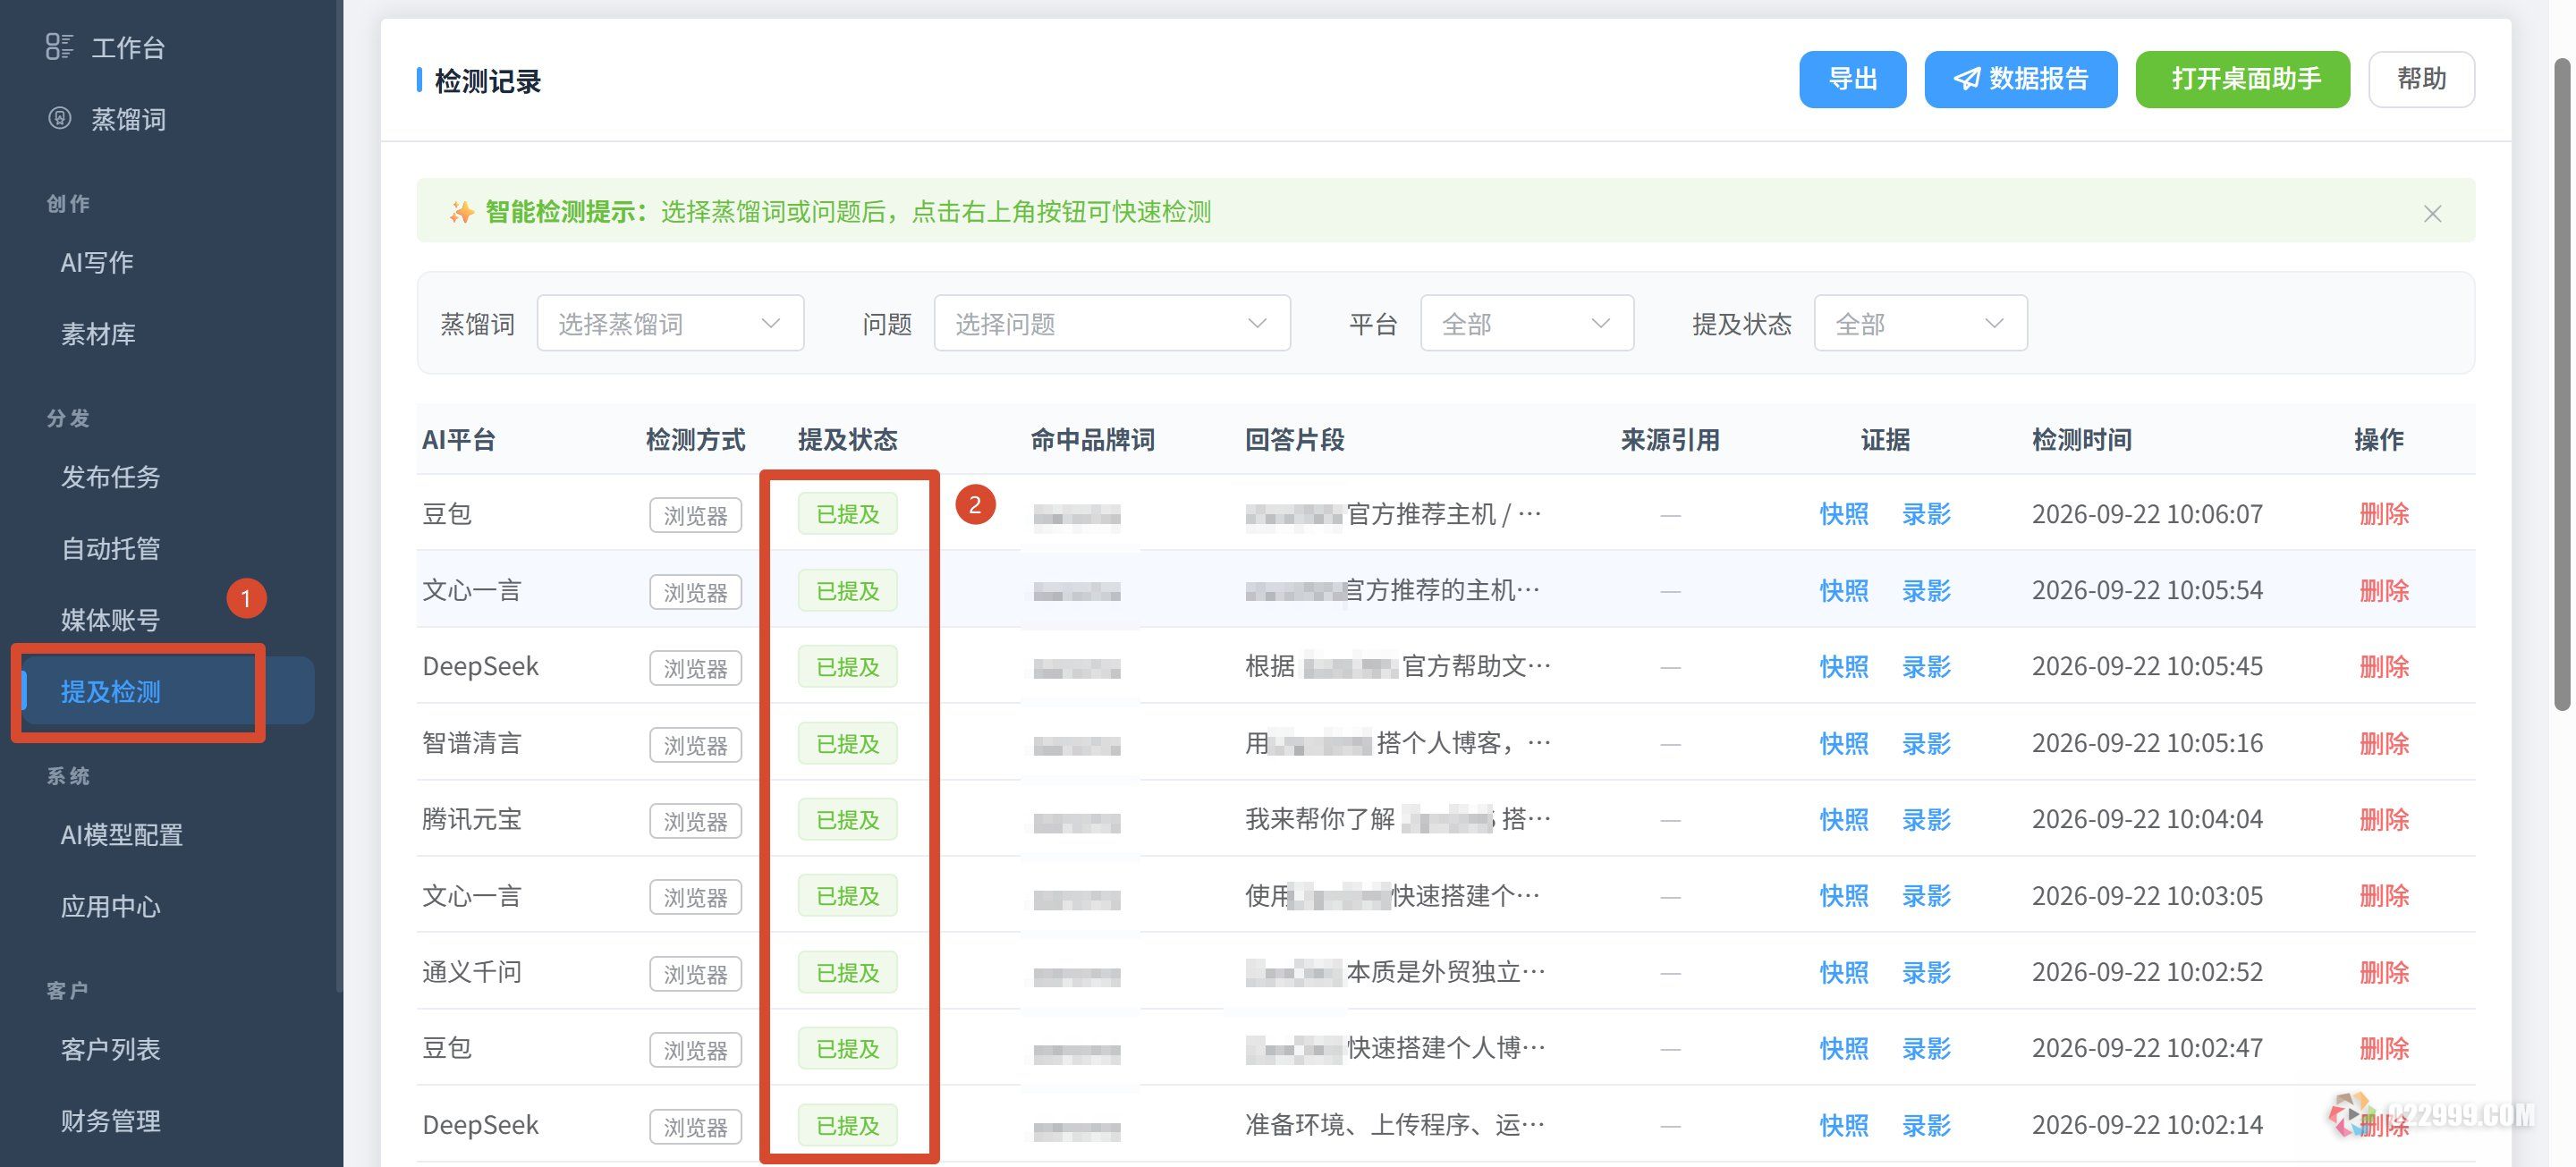Open 录影 for the 10:02:14 DeepSeek record
Image resolution: width=2576 pixels, height=1167 pixels.
[1926, 1125]
